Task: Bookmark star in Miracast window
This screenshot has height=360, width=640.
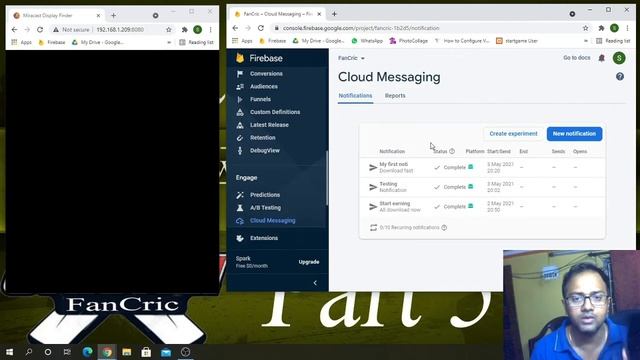Action: click(169, 29)
